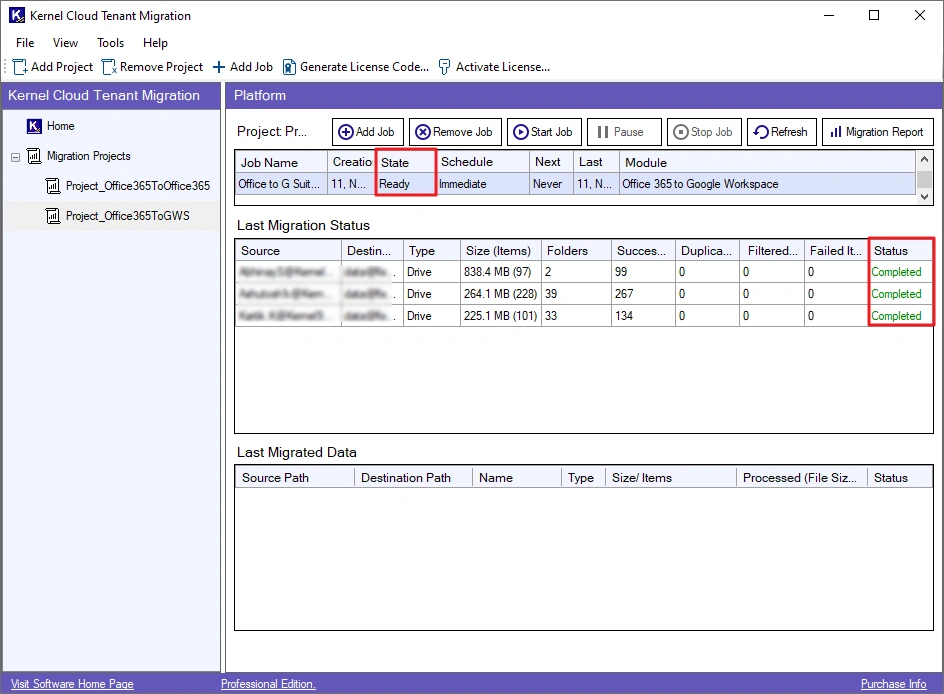The width and height of the screenshot is (944, 694).
Task: Click Generate License Code toolbar item
Action: click(x=355, y=67)
